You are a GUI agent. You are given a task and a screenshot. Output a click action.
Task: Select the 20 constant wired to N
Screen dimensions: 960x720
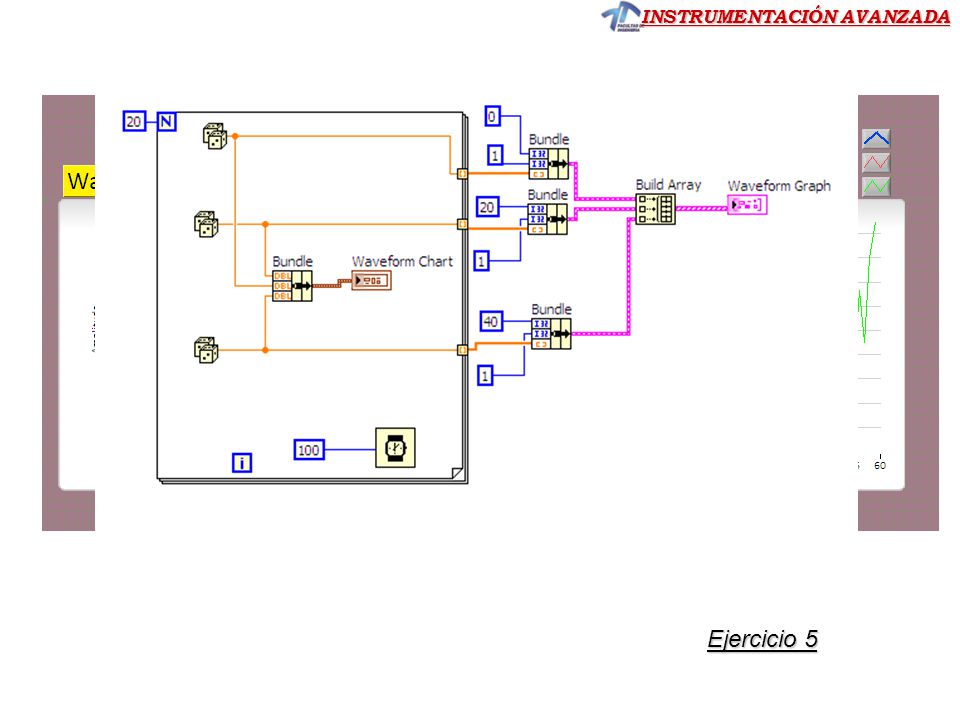pos(134,121)
